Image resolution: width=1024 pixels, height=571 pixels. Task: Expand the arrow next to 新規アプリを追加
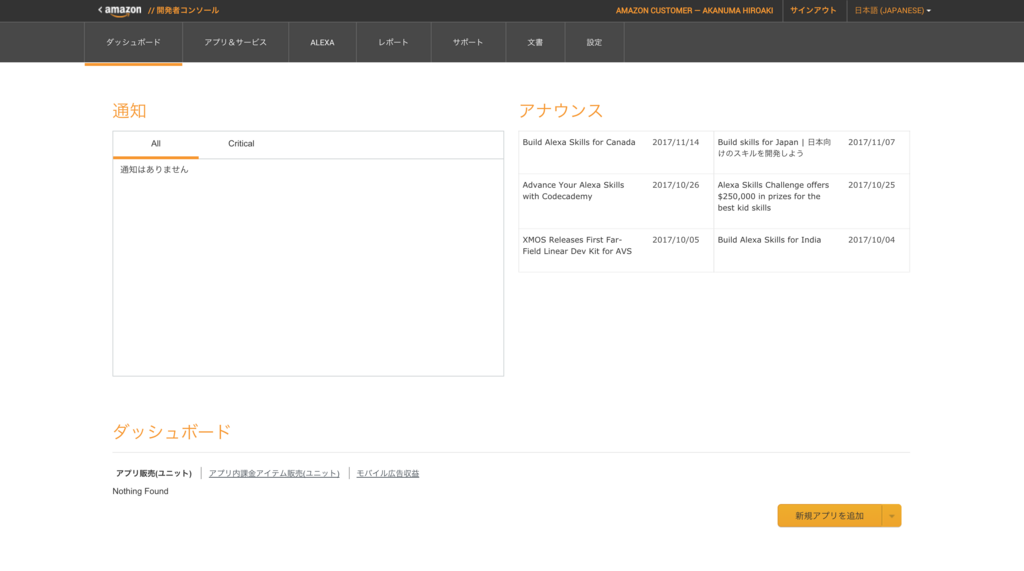pyautogui.click(x=891, y=515)
